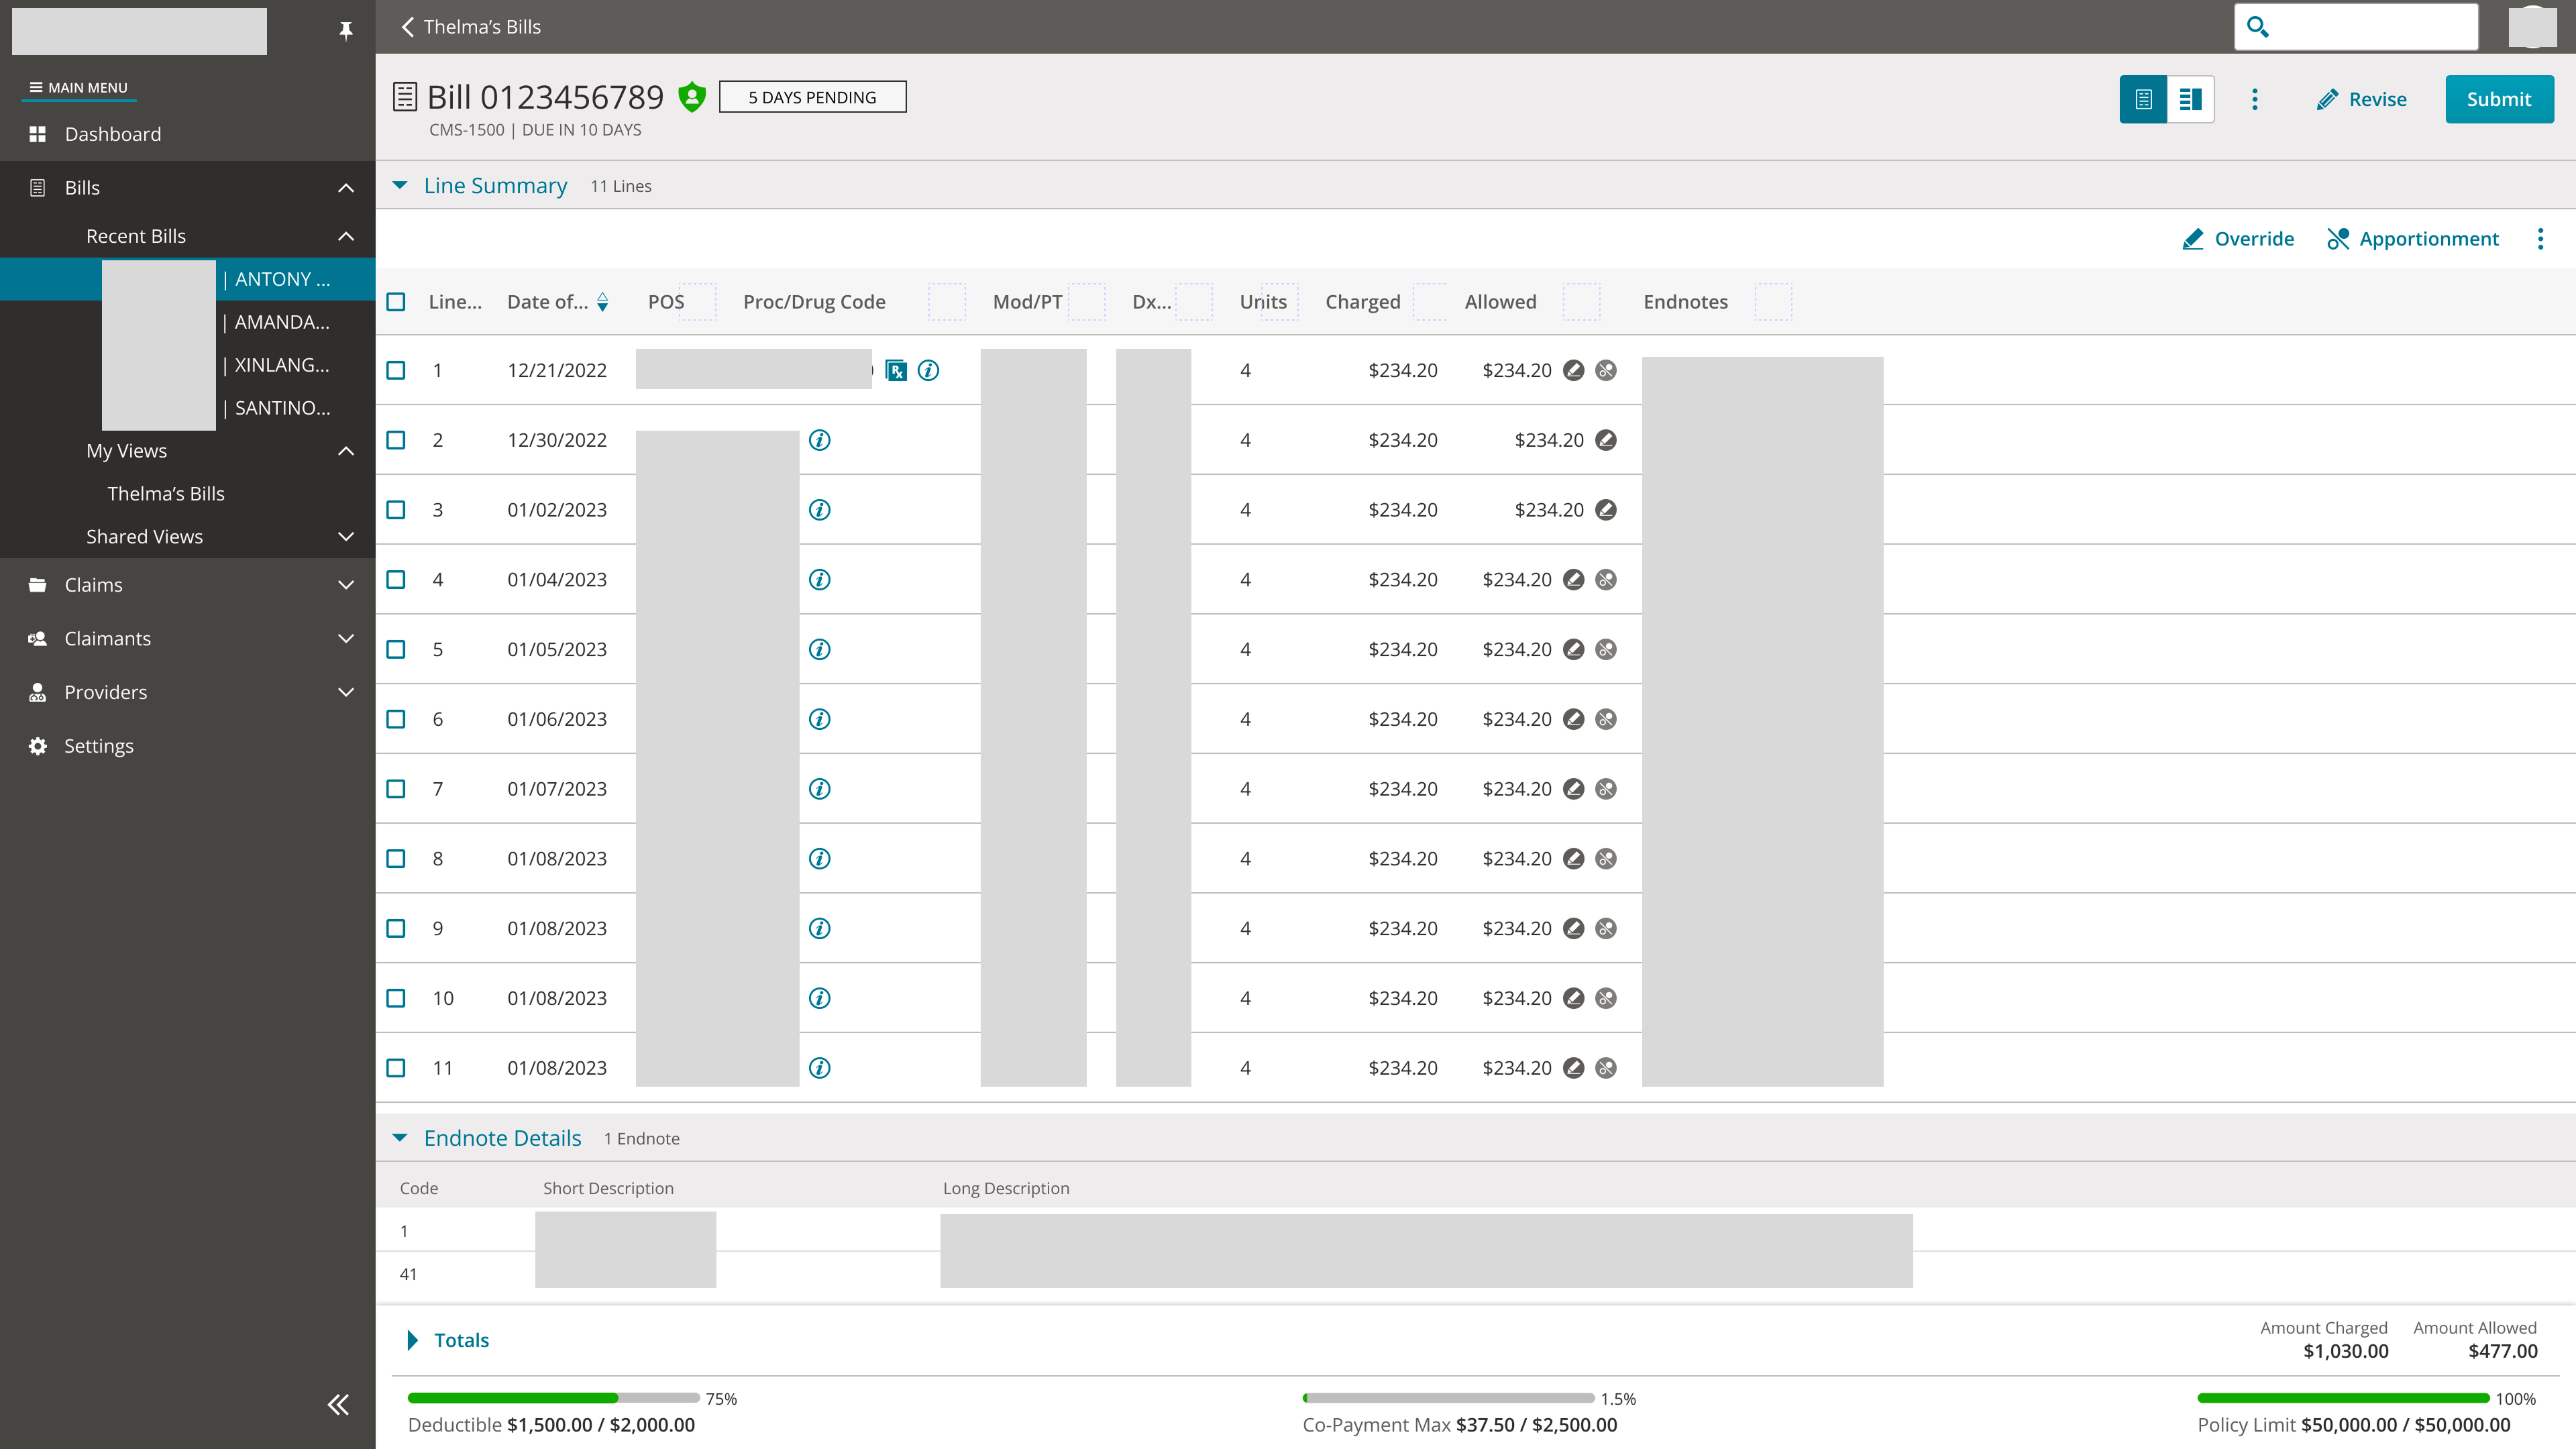Expand the Claims menu chevron
The height and width of the screenshot is (1449, 2576).
click(x=346, y=585)
